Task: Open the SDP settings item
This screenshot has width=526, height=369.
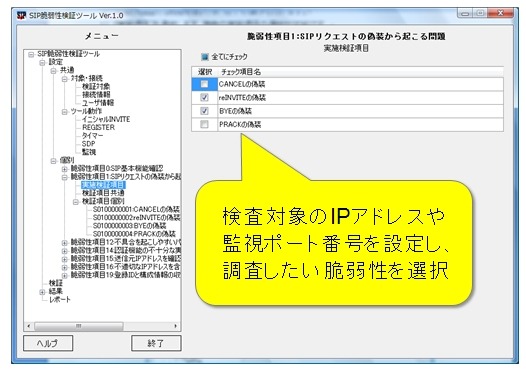Action: pos(89,144)
